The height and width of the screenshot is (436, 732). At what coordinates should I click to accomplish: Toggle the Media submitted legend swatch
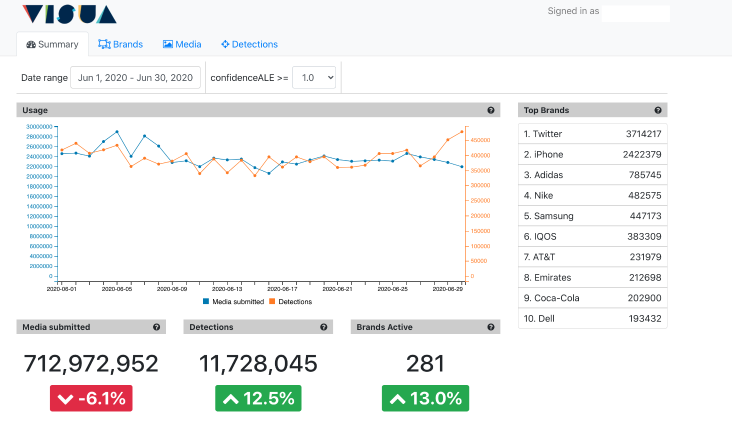coord(206,302)
